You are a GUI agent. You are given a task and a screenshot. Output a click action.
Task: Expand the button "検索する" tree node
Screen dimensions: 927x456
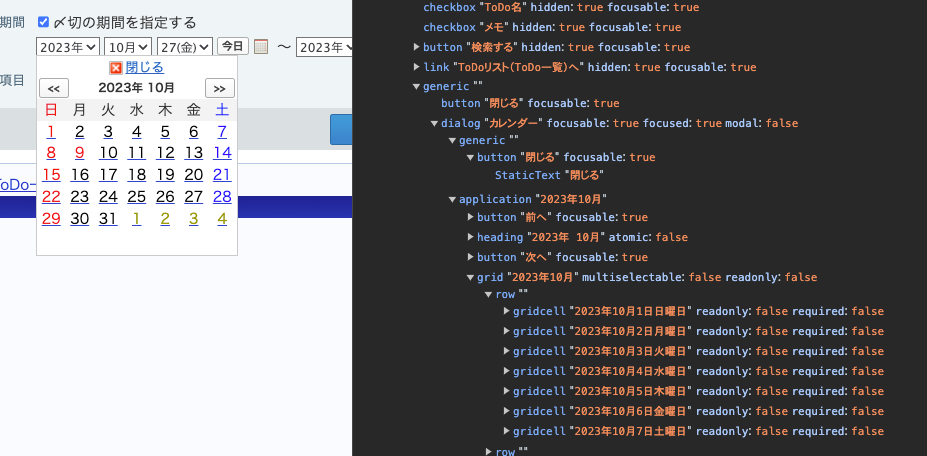tap(416, 47)
